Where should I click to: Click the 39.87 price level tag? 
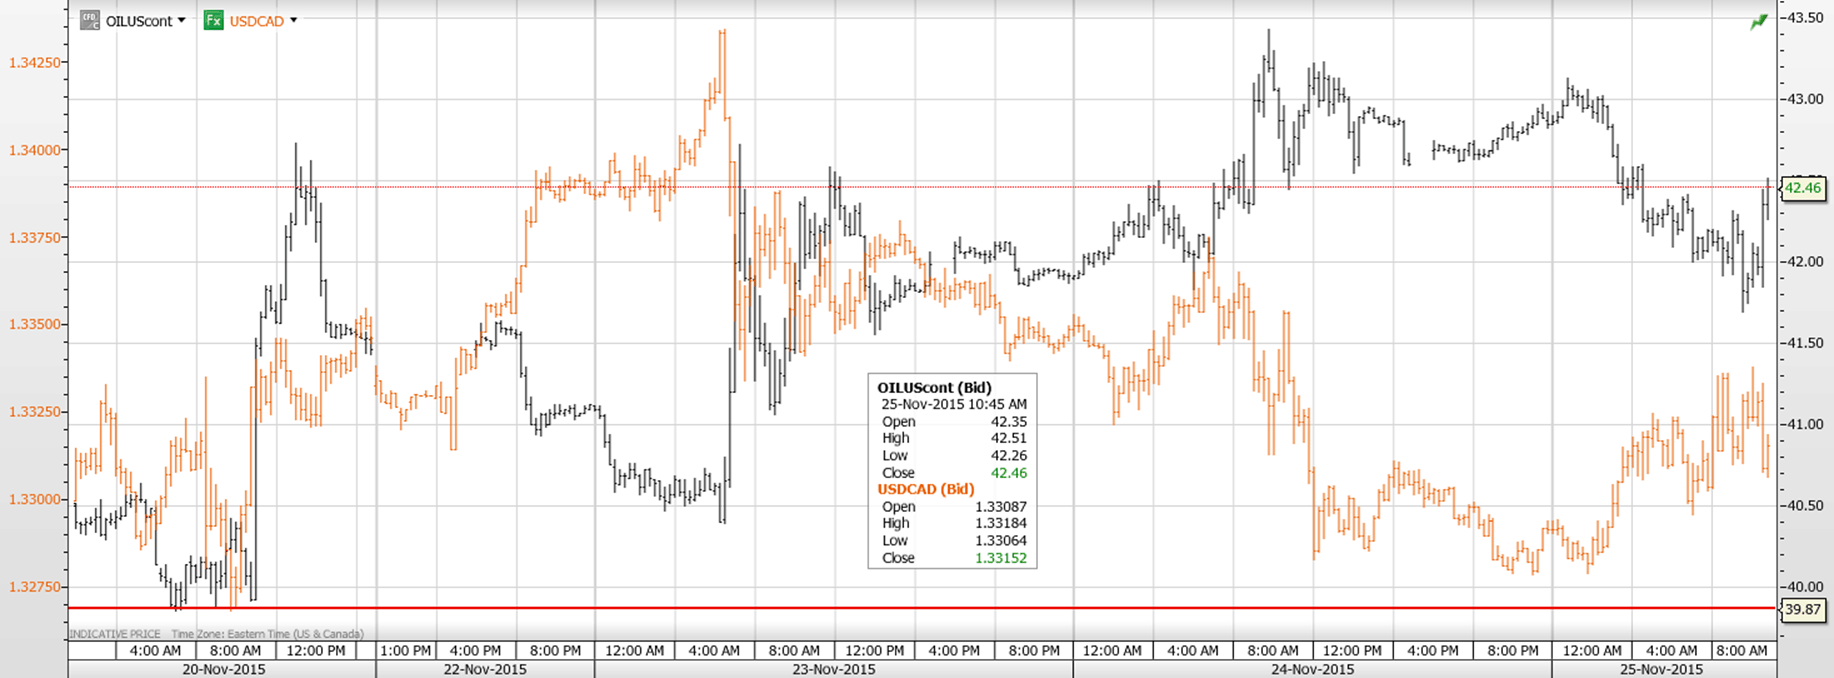1803,610
